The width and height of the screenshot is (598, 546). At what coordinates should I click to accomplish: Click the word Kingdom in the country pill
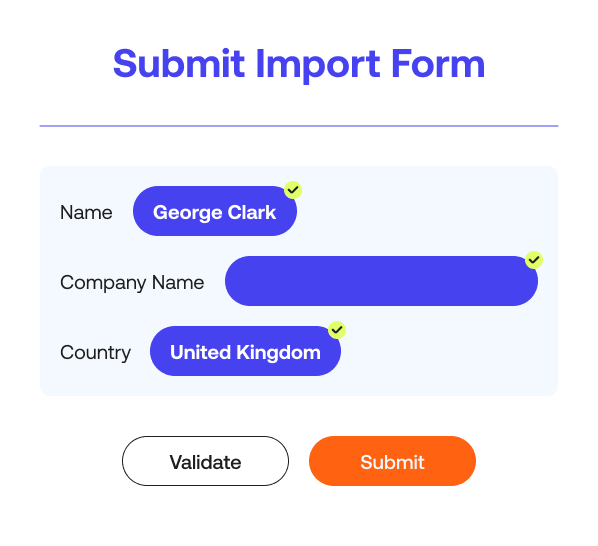[278, 353]
